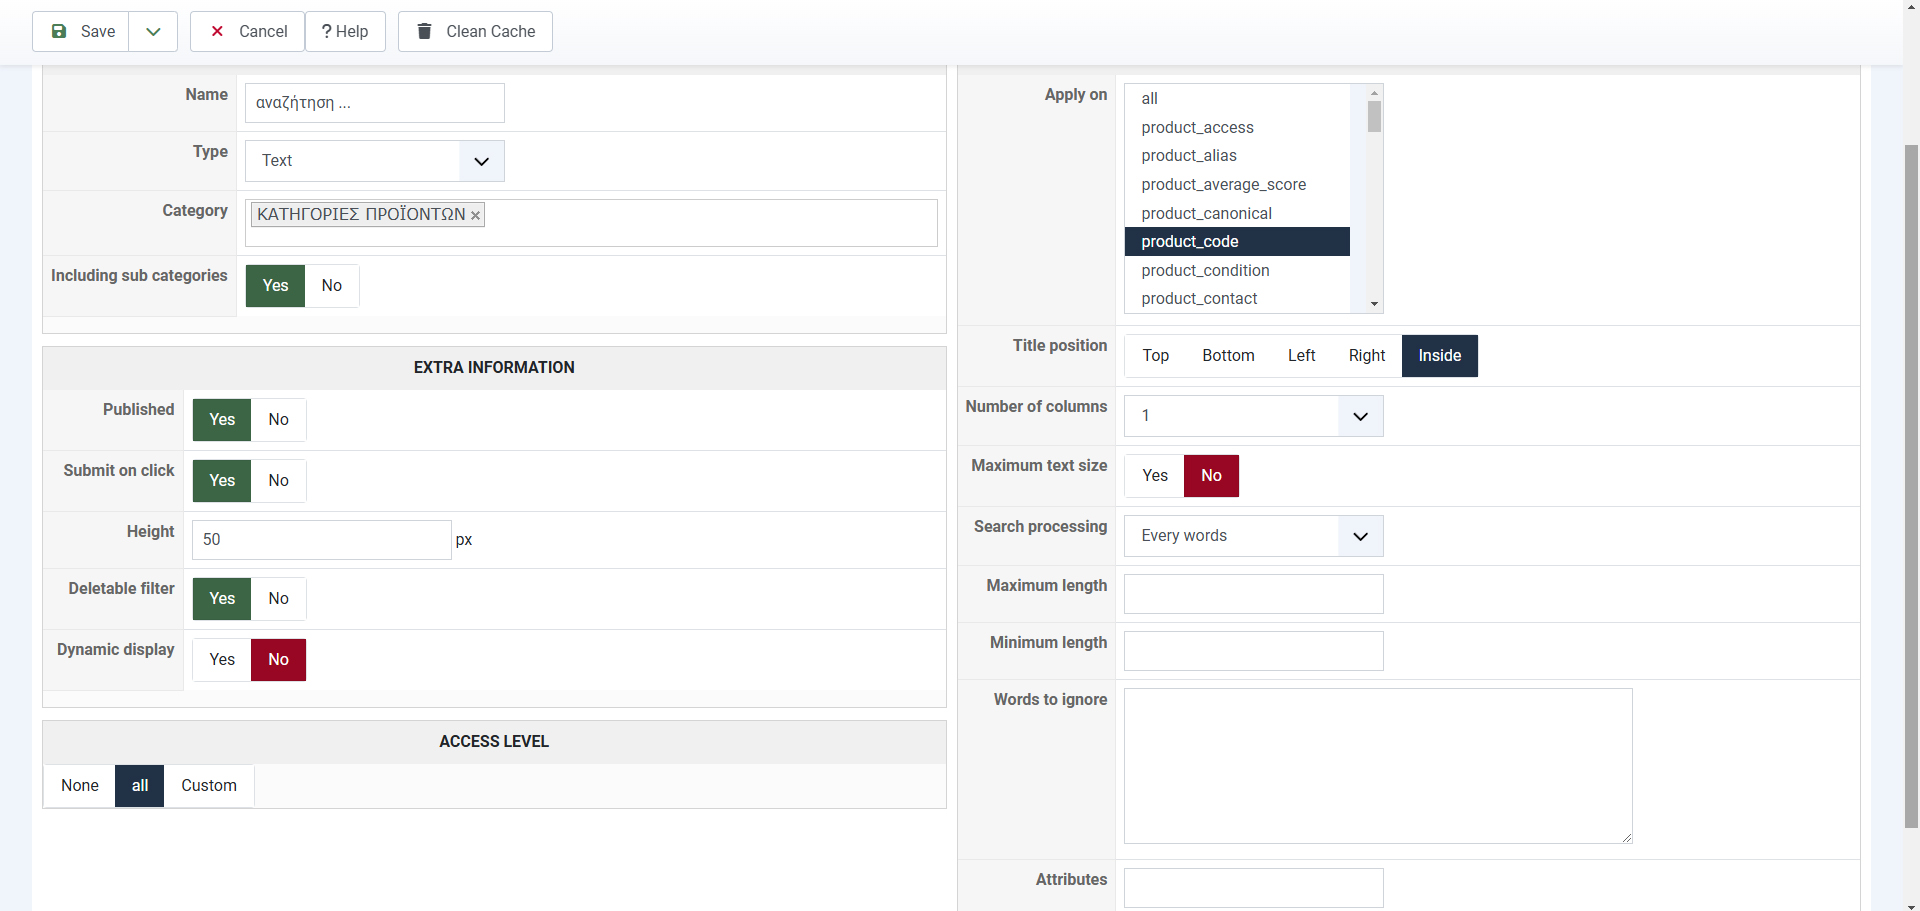
Task: Set Published to No
Action: tap(278, 420)
